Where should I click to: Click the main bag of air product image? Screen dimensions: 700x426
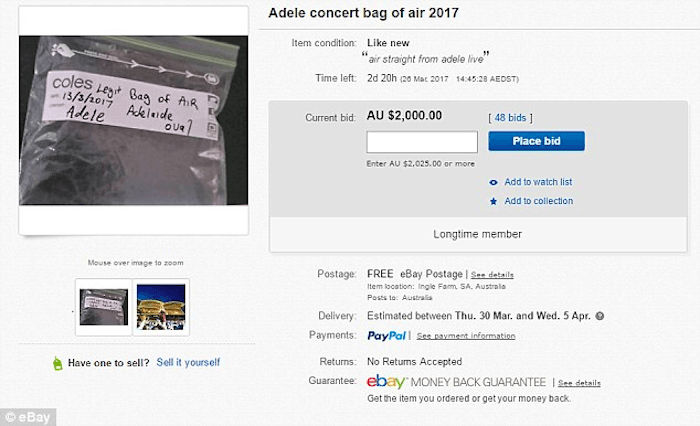click(133, 120)
